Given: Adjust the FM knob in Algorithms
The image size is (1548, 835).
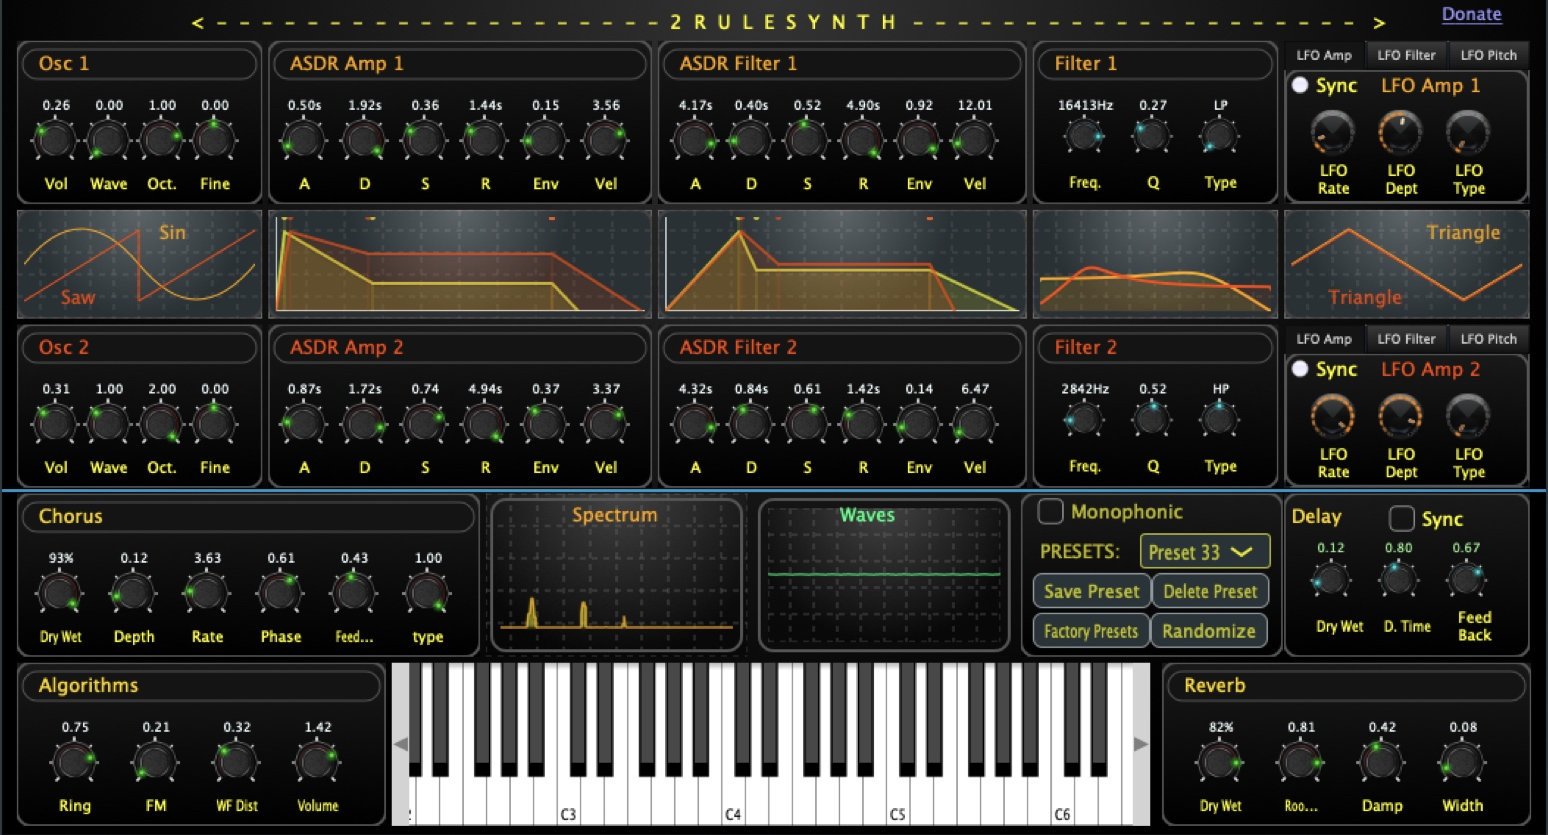Looking at the screenshot, I should pos(155,762).
